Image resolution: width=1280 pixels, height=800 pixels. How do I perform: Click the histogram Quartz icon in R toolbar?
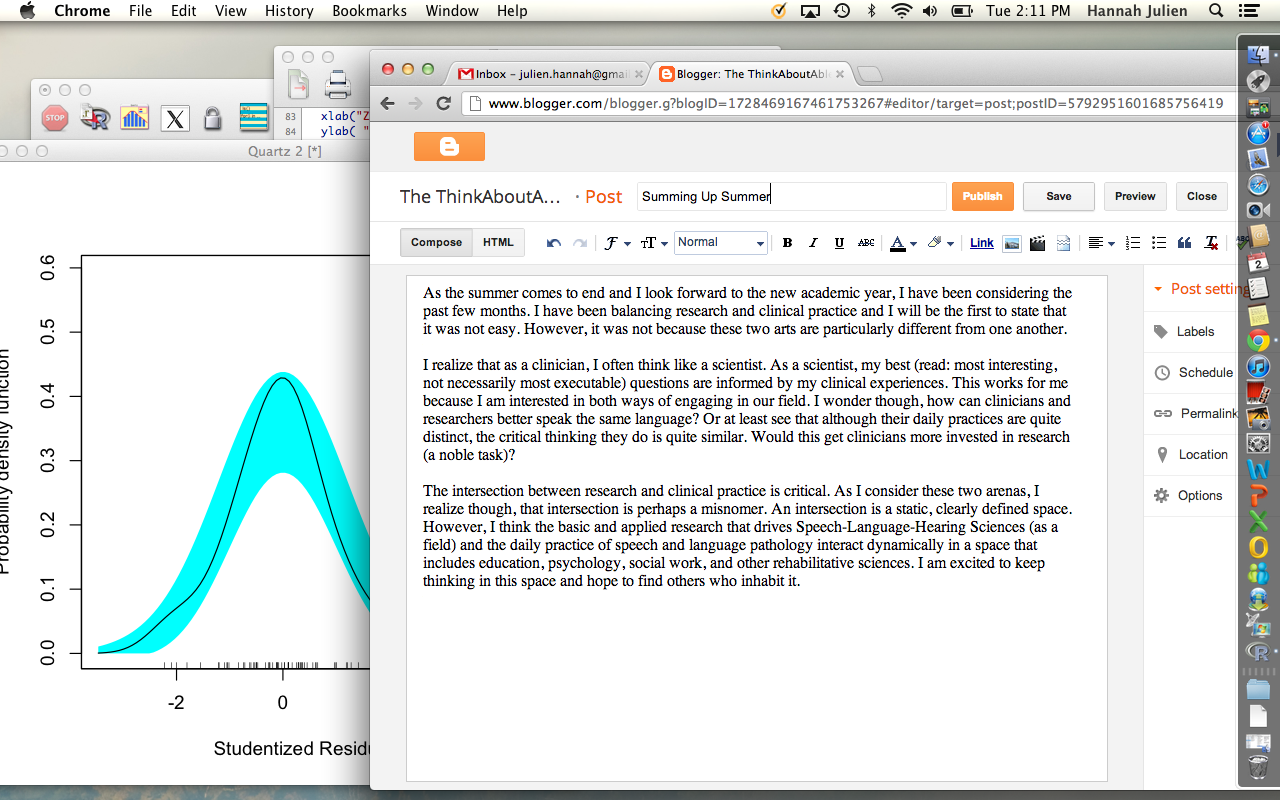[x=134, y=118]
